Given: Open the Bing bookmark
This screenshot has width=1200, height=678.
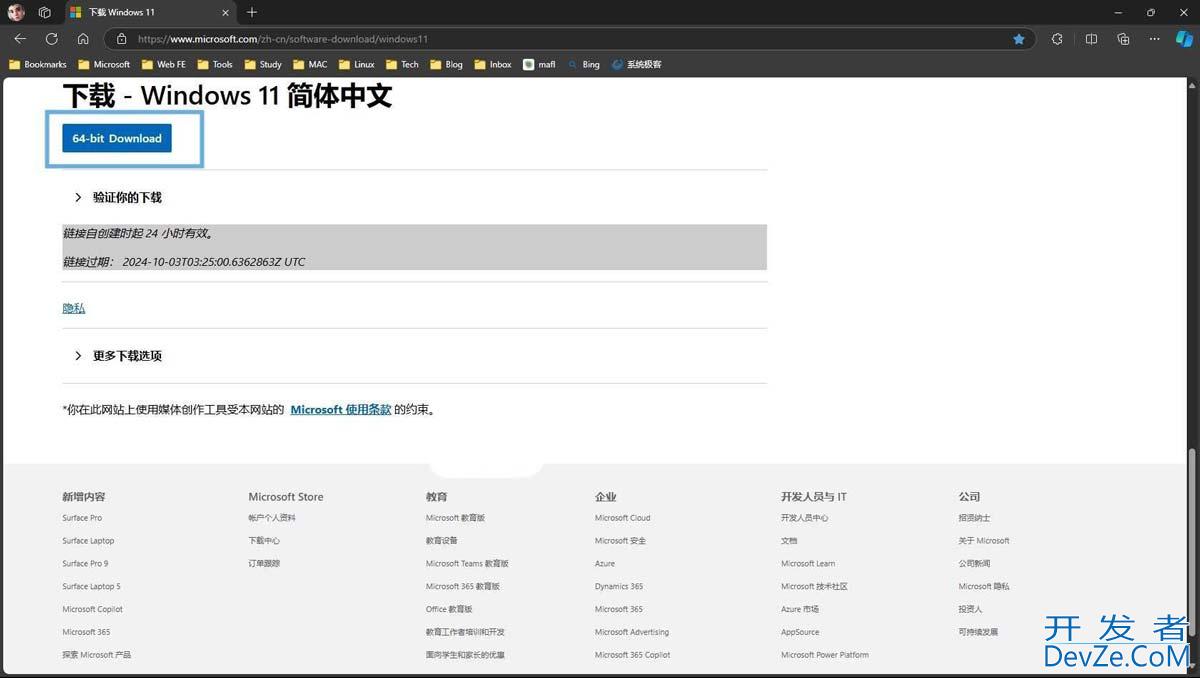Looking at the screenshot, I should [x=584, y=64].
